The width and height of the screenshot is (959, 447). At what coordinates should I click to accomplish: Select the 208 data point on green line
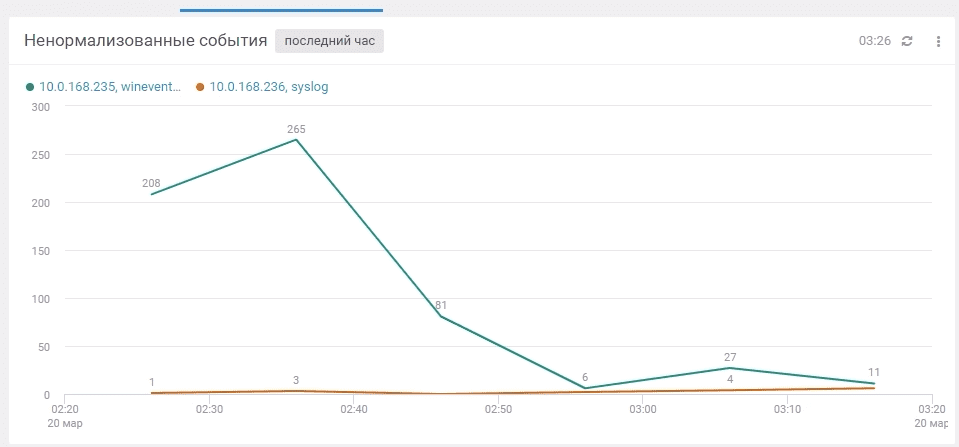152,194
